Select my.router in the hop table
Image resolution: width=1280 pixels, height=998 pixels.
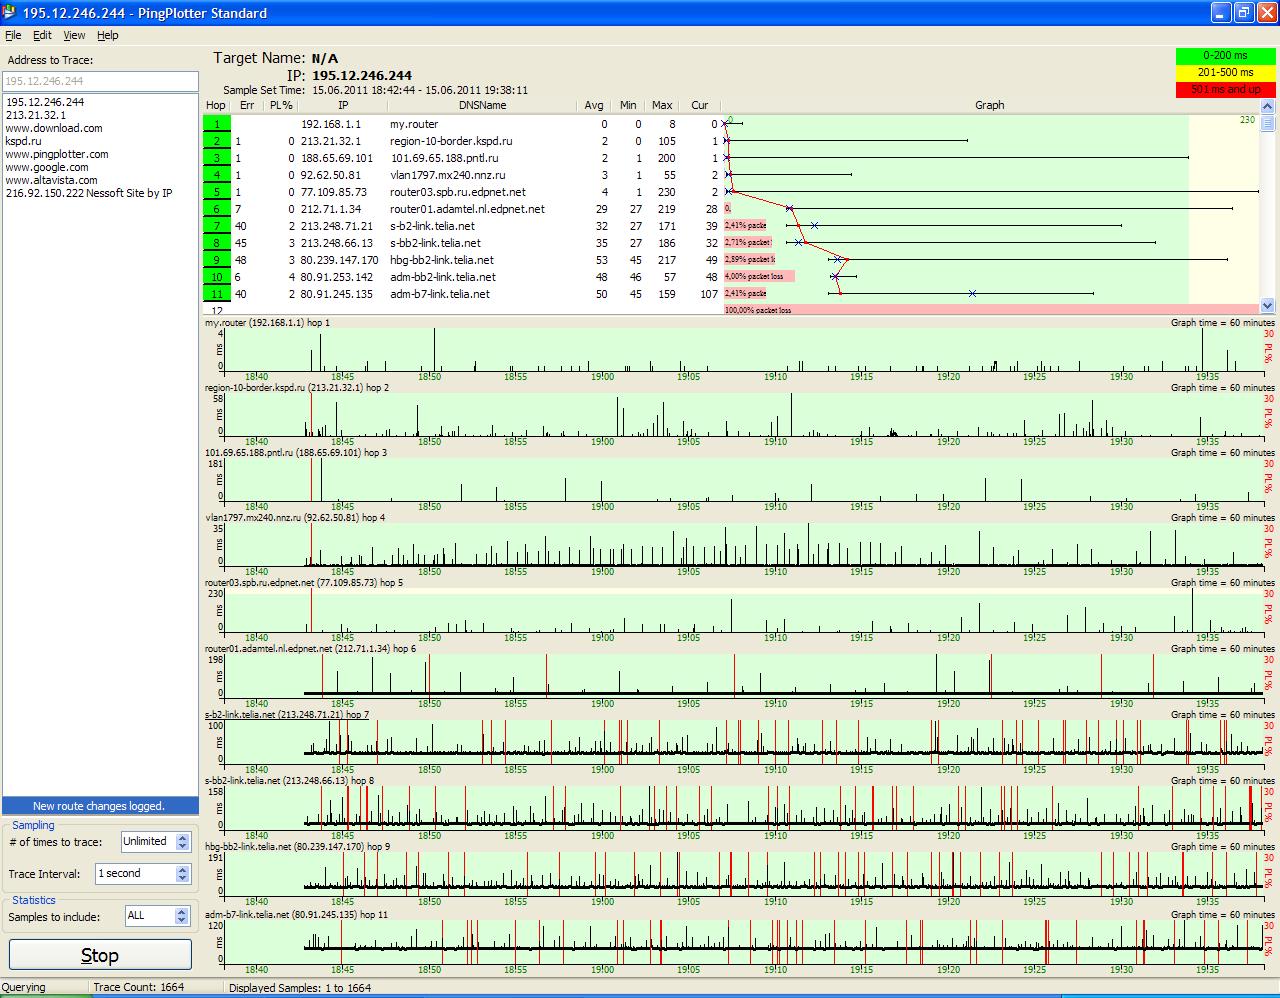414,124
